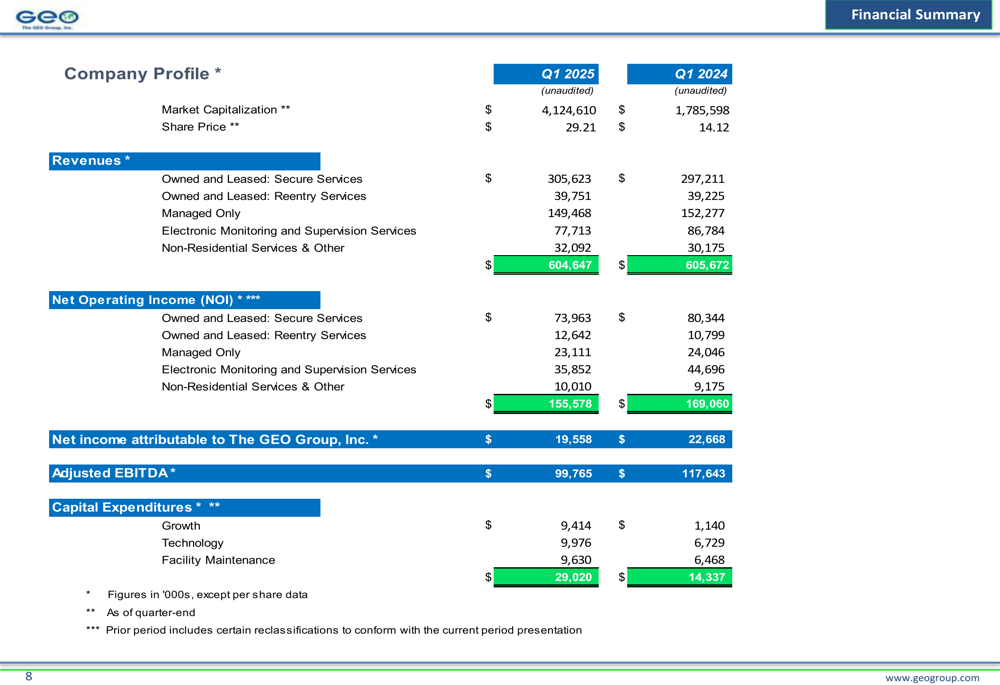
Task: Select the Q1 2025 column header
Action: (x=546, y=74)
